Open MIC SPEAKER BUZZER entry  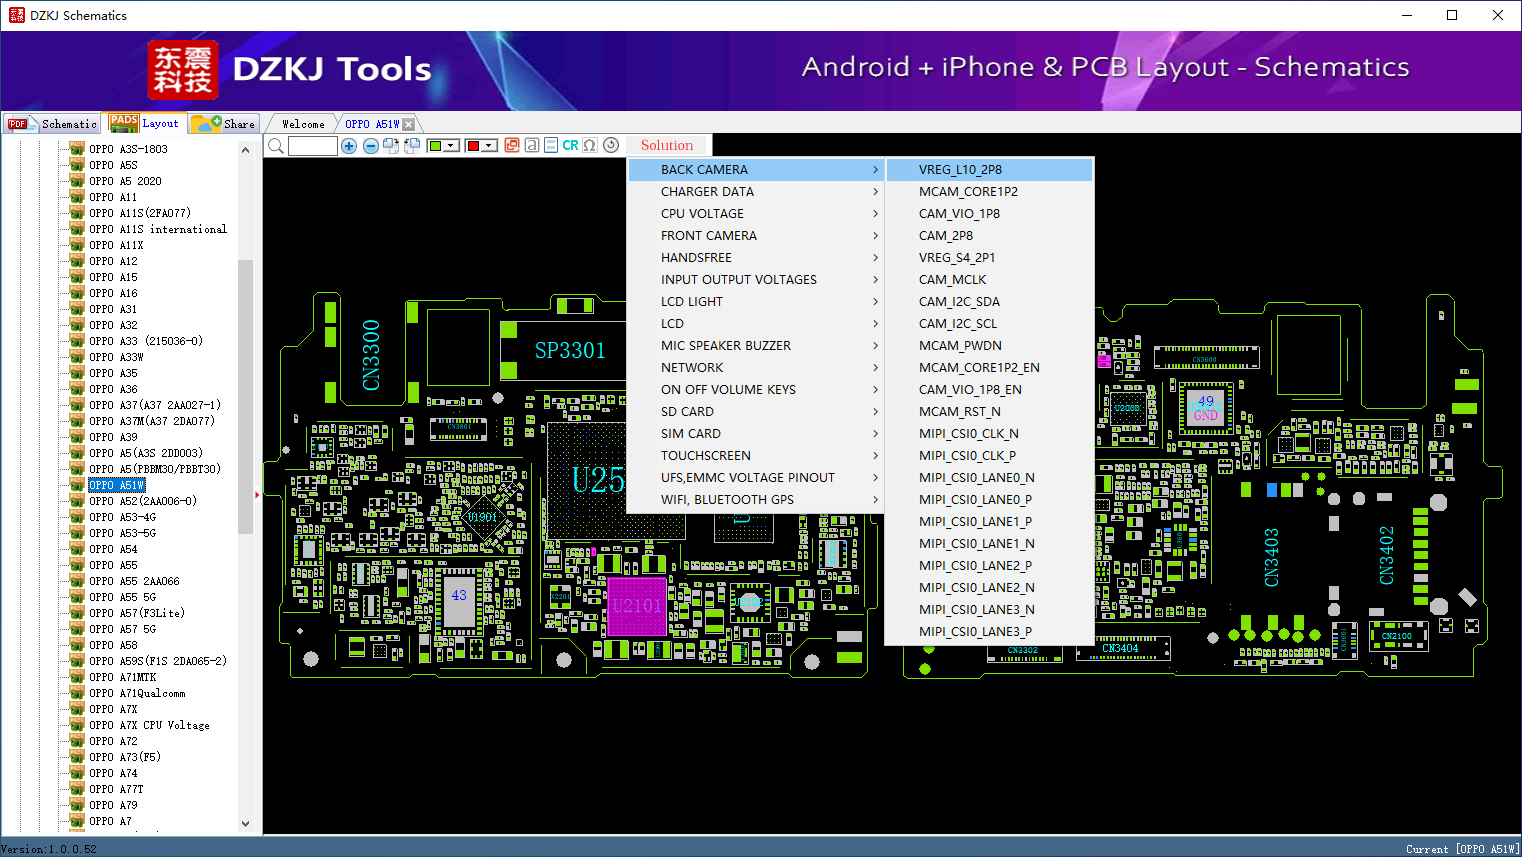(755, 346)
